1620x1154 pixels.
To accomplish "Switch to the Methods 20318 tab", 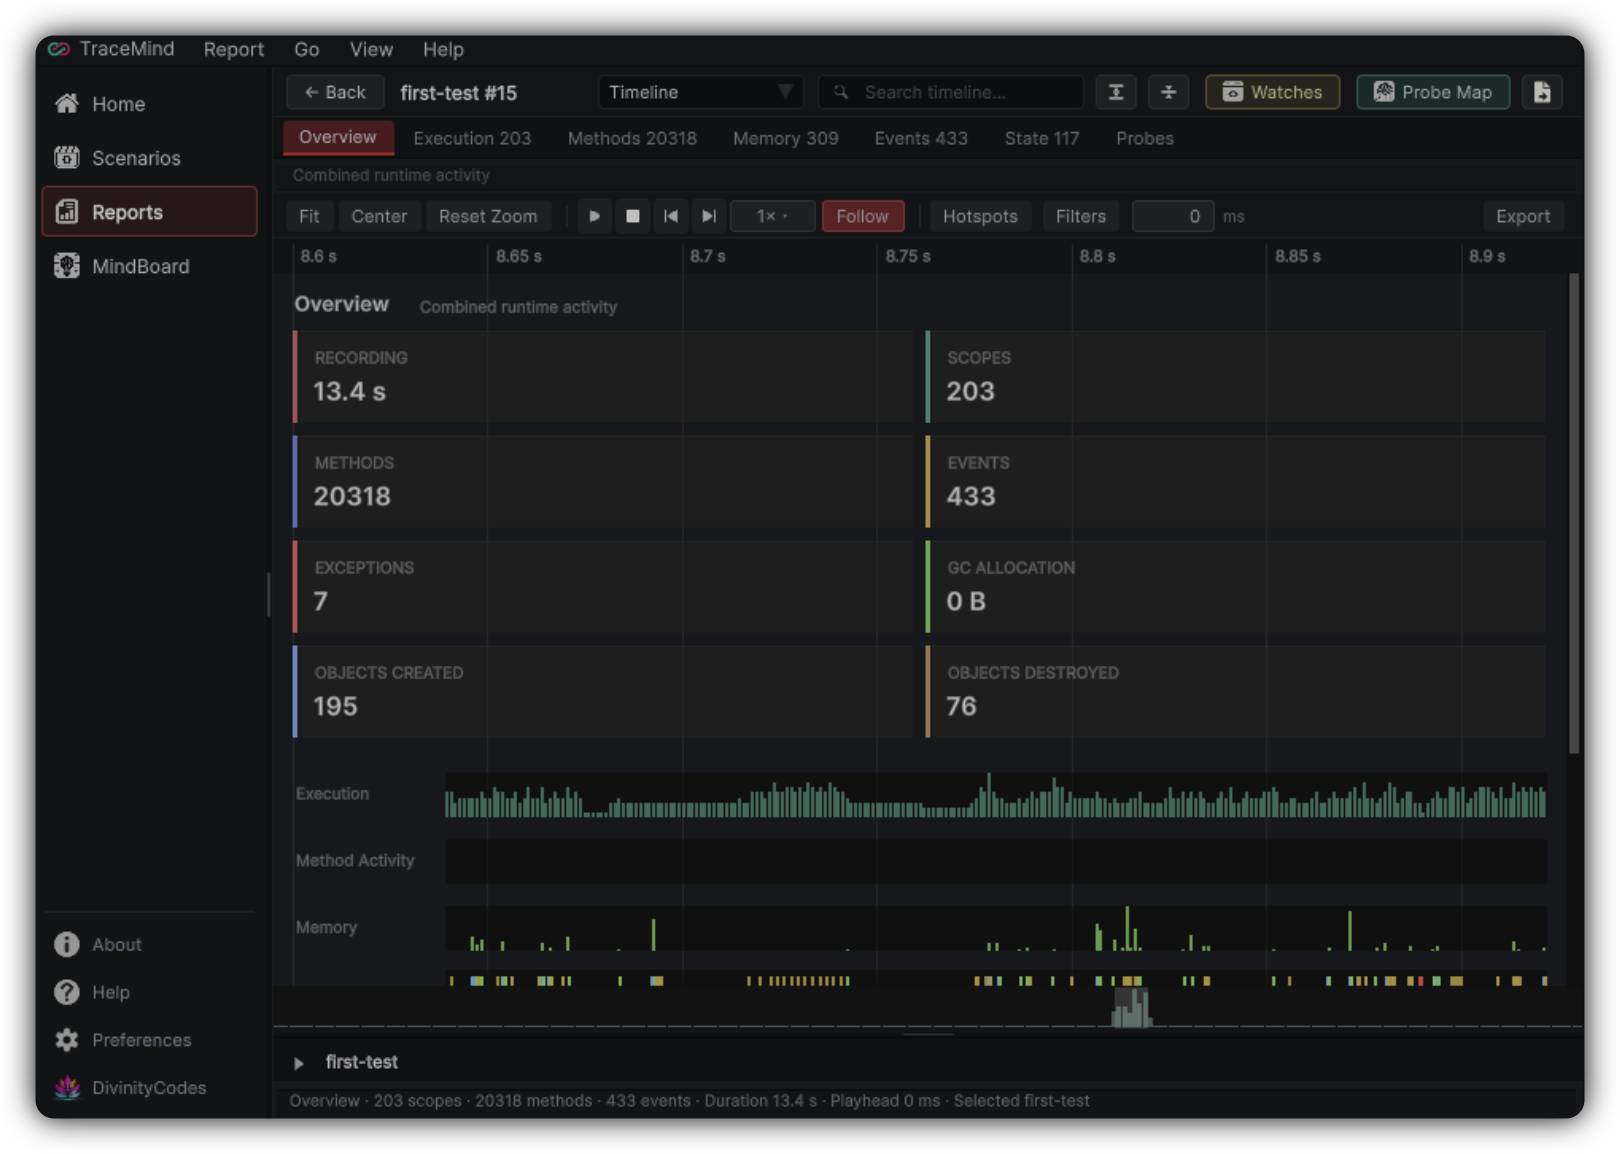I will (x=632, y=138).
